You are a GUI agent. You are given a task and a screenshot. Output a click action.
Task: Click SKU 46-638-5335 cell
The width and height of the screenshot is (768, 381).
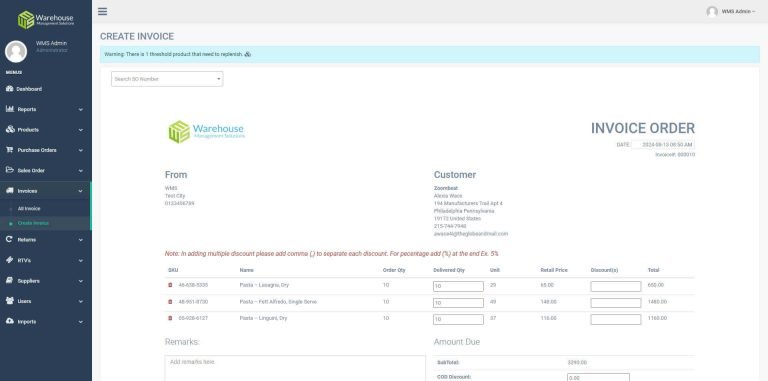193,285
